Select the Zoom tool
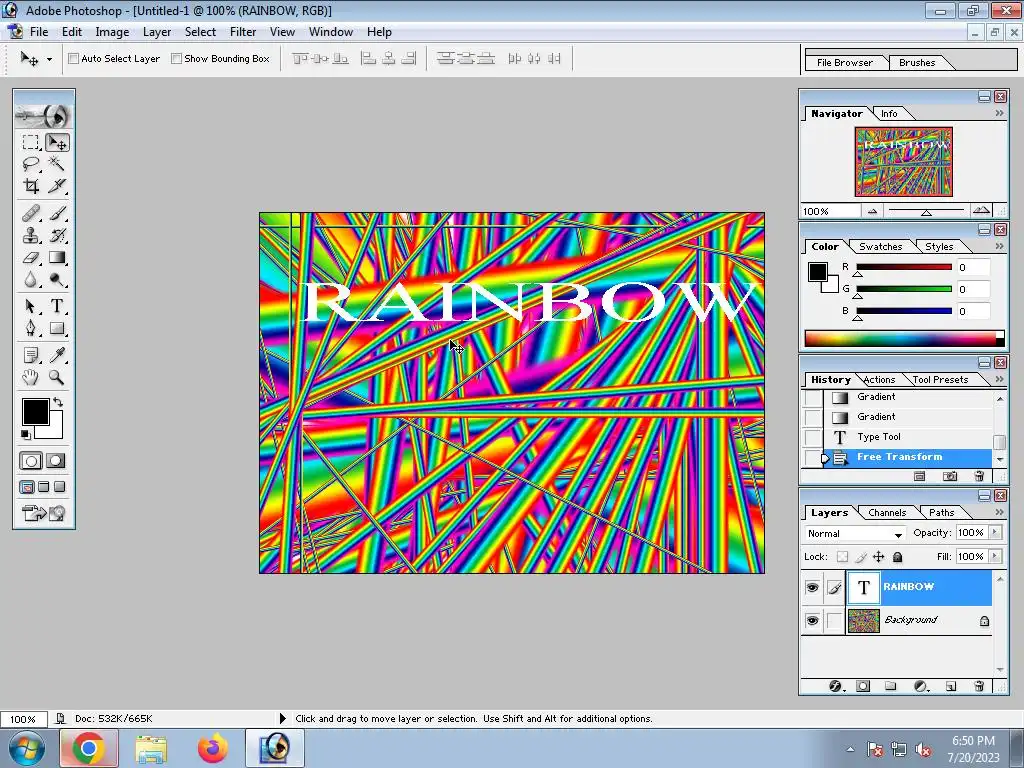 coord(57,377)
